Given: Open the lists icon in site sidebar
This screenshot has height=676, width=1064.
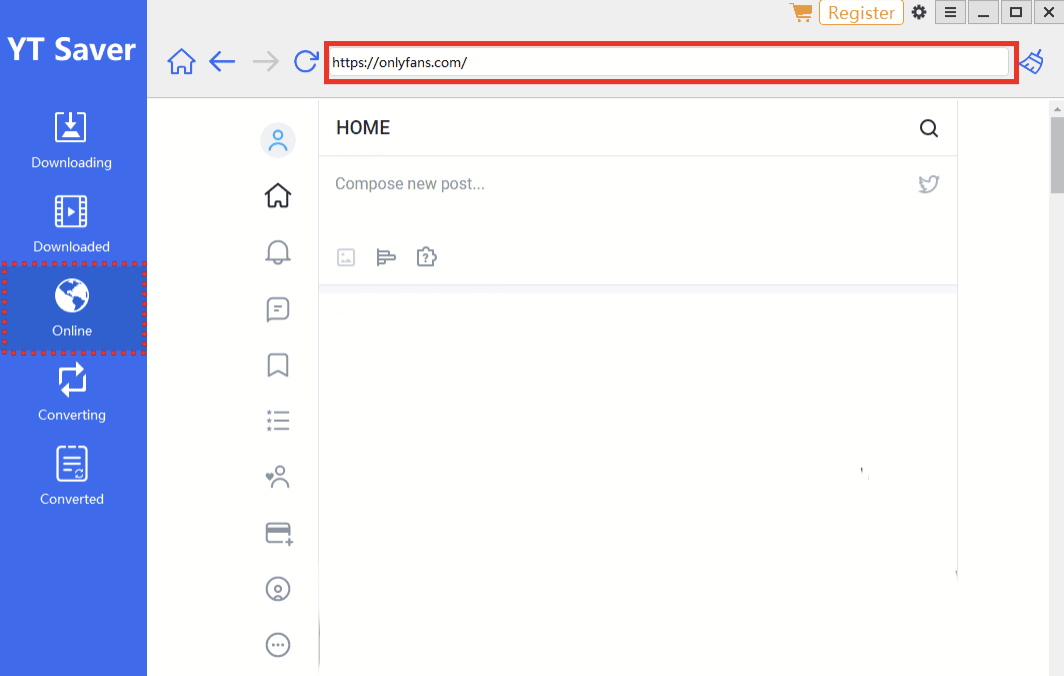Looking at the screenshot, I should 278,421.
